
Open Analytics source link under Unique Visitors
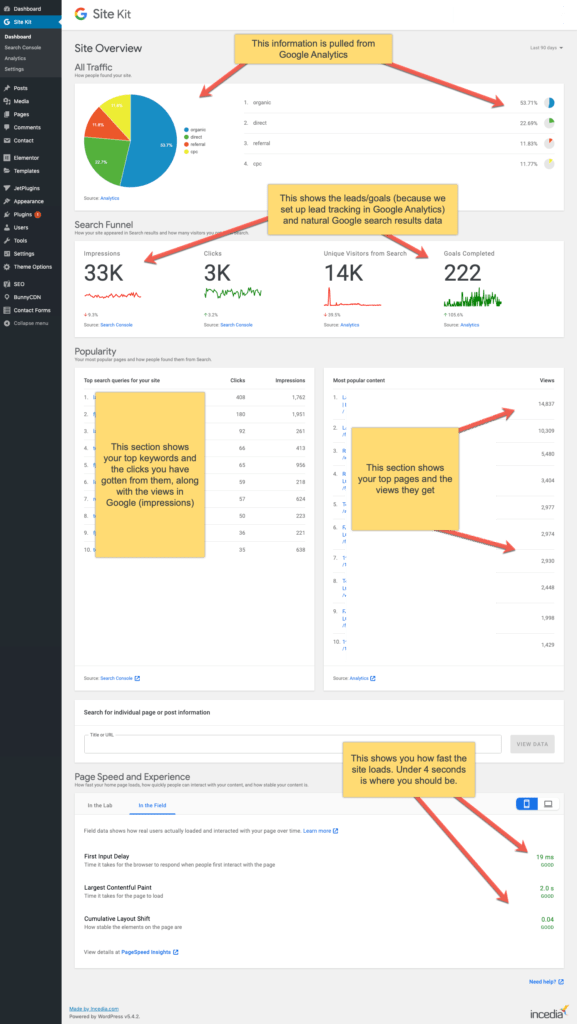point(350,325)
